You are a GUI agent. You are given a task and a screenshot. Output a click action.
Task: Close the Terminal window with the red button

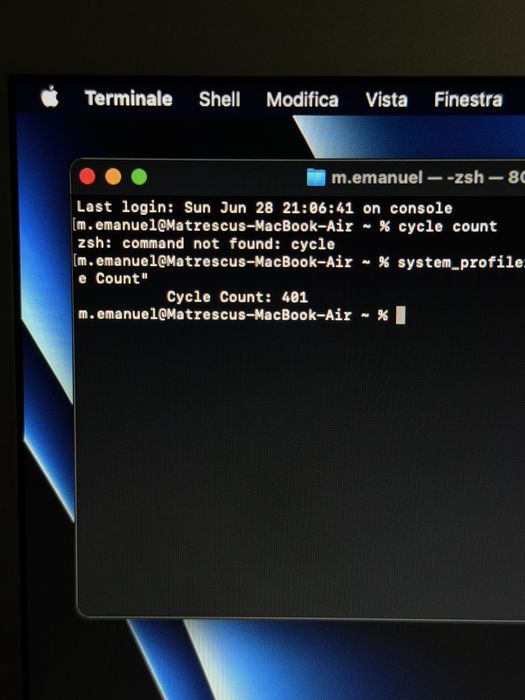[87, 176]
